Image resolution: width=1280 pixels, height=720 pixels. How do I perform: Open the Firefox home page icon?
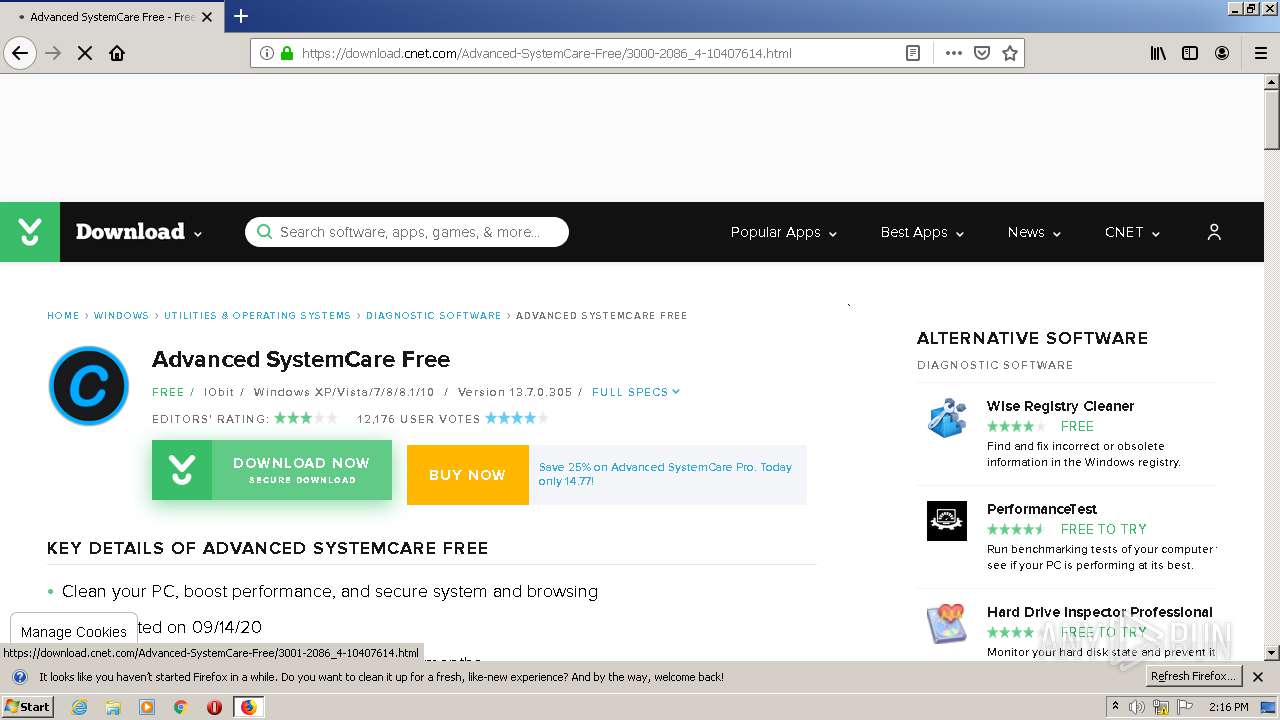[x=117, y=53]
